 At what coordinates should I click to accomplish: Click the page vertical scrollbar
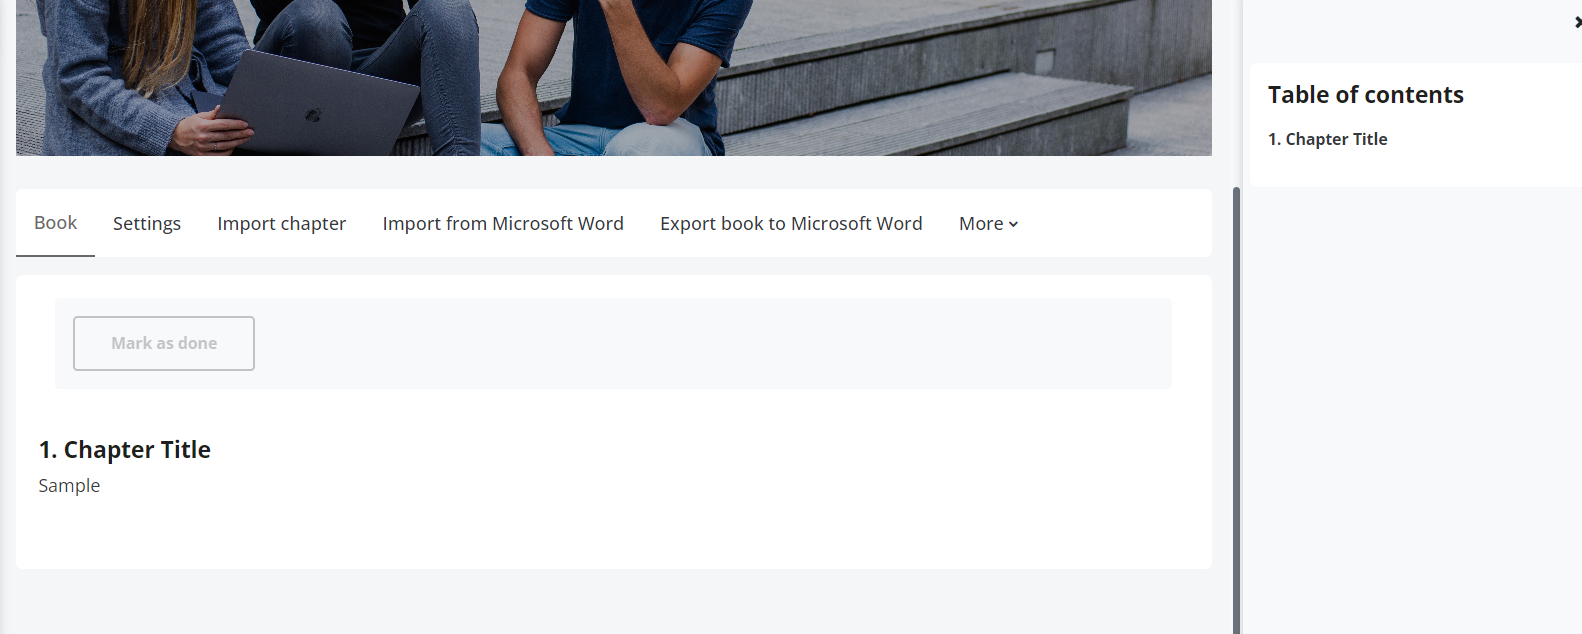point(1236,410)
